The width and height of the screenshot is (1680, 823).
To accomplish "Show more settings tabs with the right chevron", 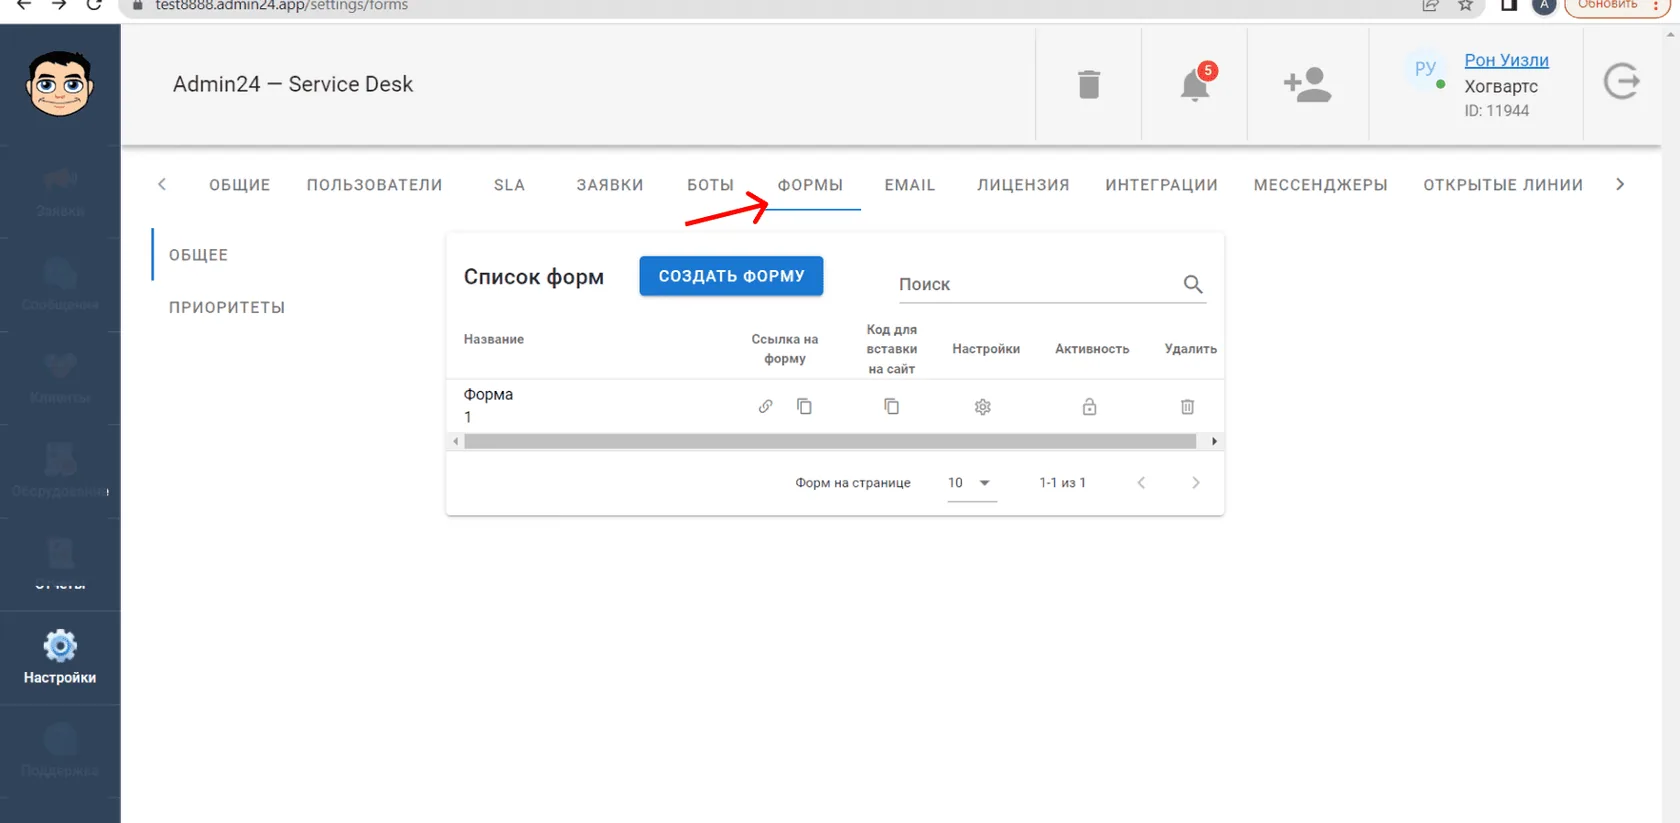I will click(x=1620, y=184).
